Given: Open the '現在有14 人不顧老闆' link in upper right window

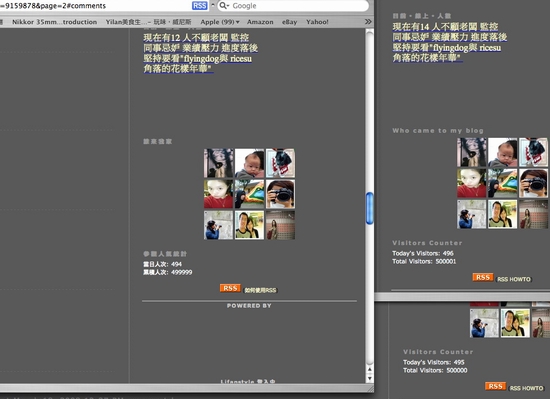Looking at the screenshot, I should pyautogui.click(x=450, y=42).
